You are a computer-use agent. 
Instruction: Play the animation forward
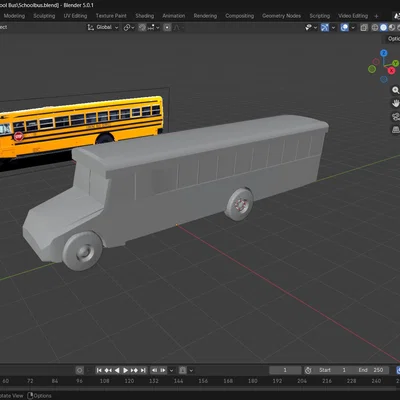click(125, 370)
